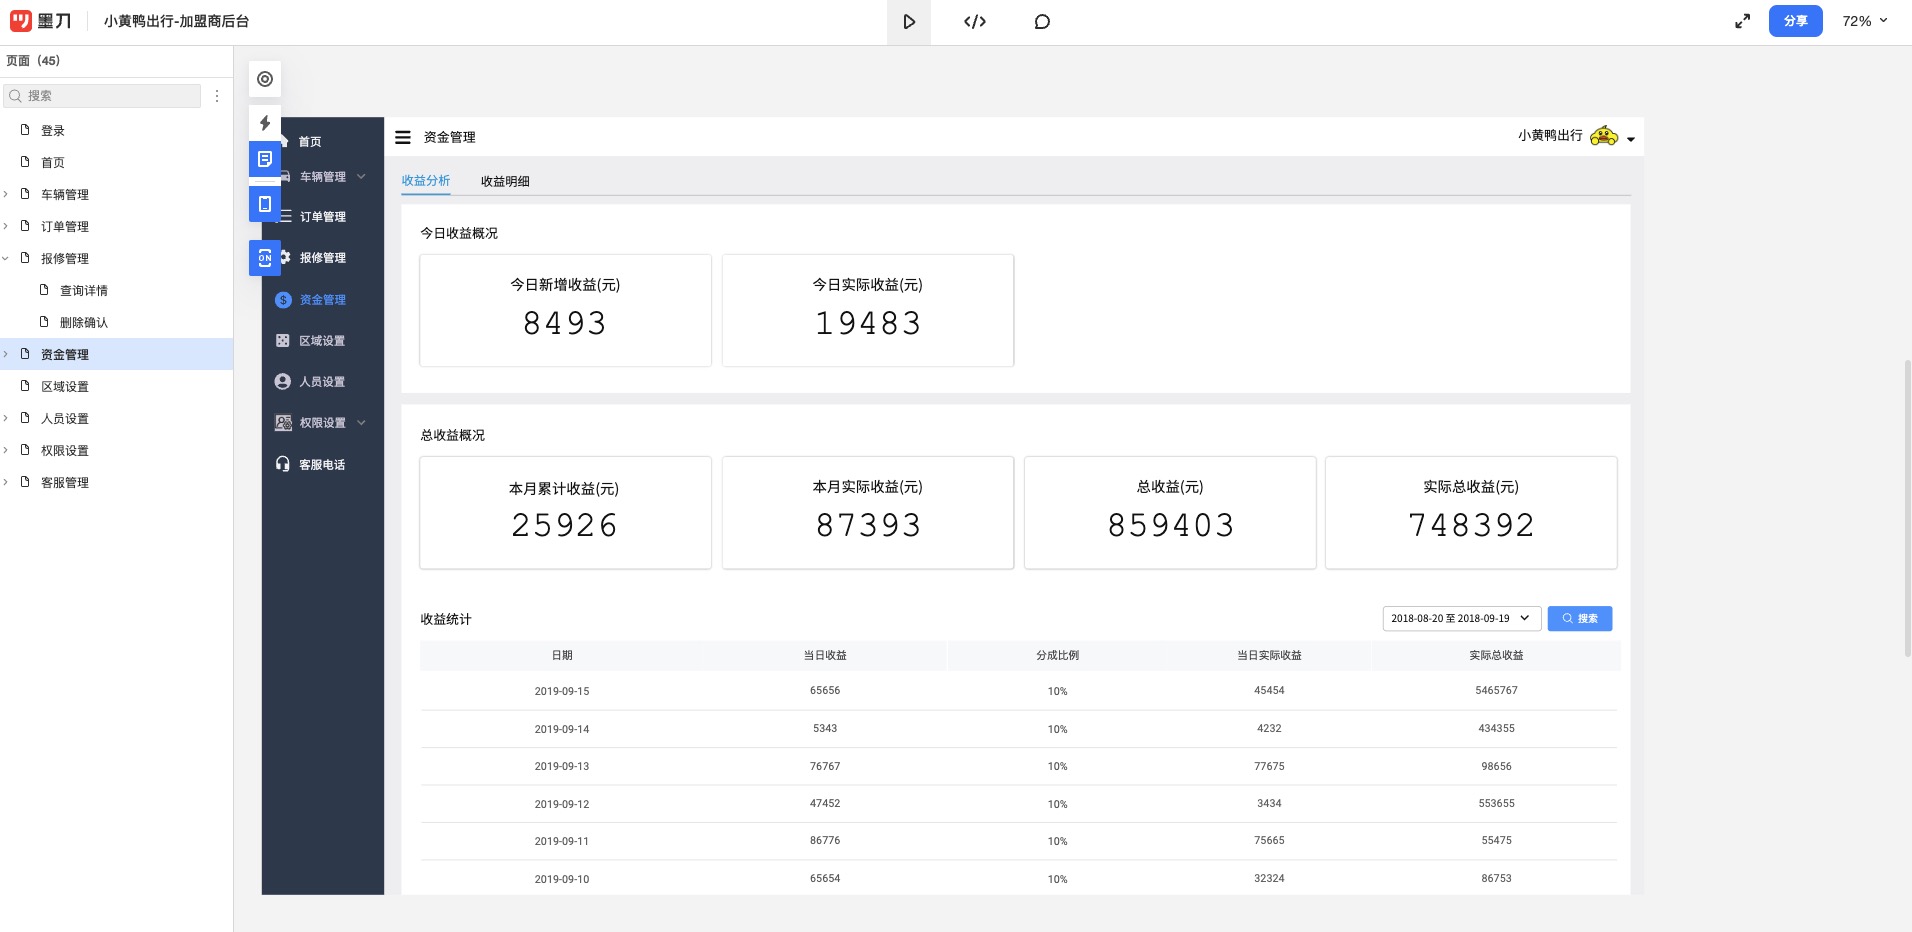Click the 小黄鸭出行 username in header
Screen dimensions: 1912x932
click(x=1550, y=135)
